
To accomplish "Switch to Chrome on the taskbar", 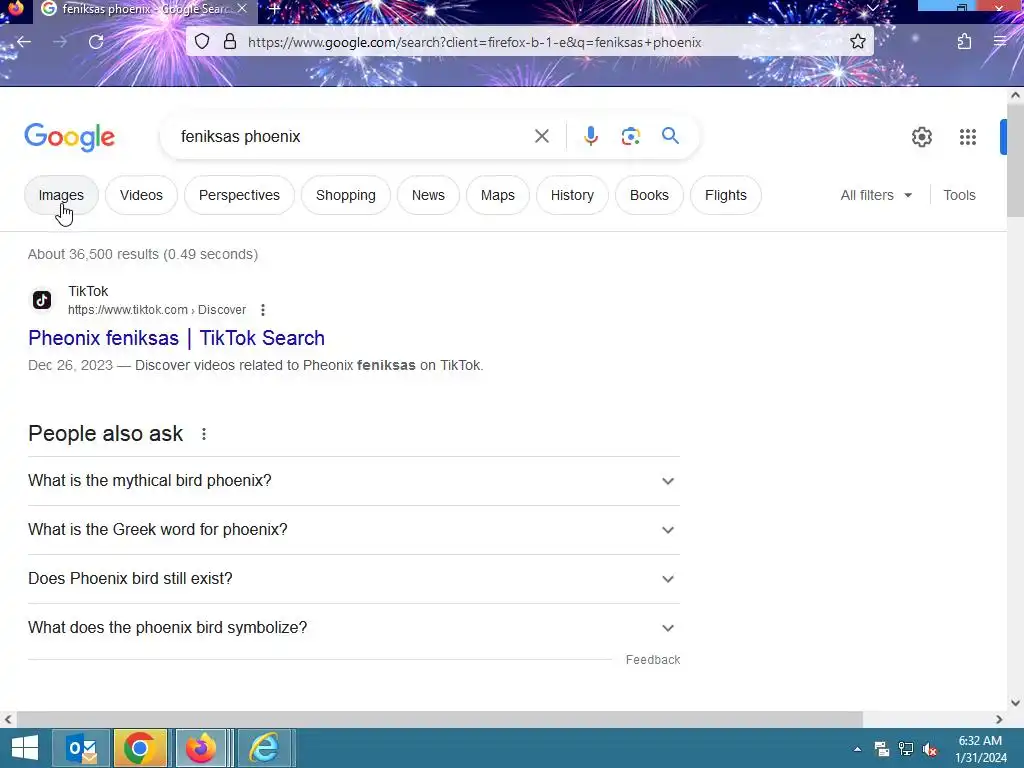I will point(140,748).
